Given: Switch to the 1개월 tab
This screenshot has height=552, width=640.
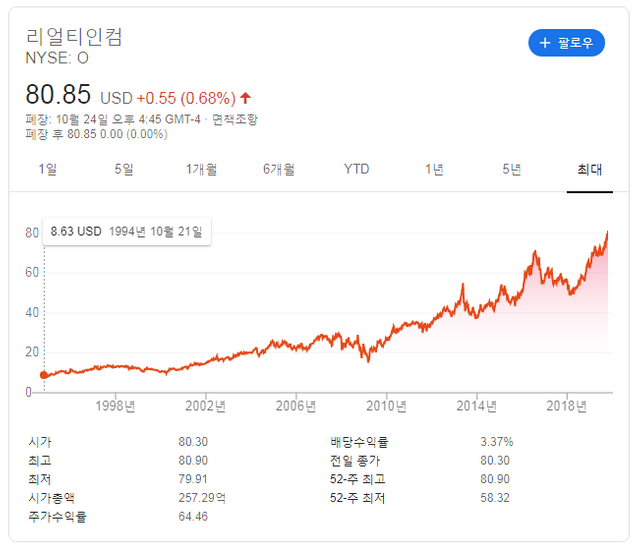Looking at the screenshot, I should point(201,169).
